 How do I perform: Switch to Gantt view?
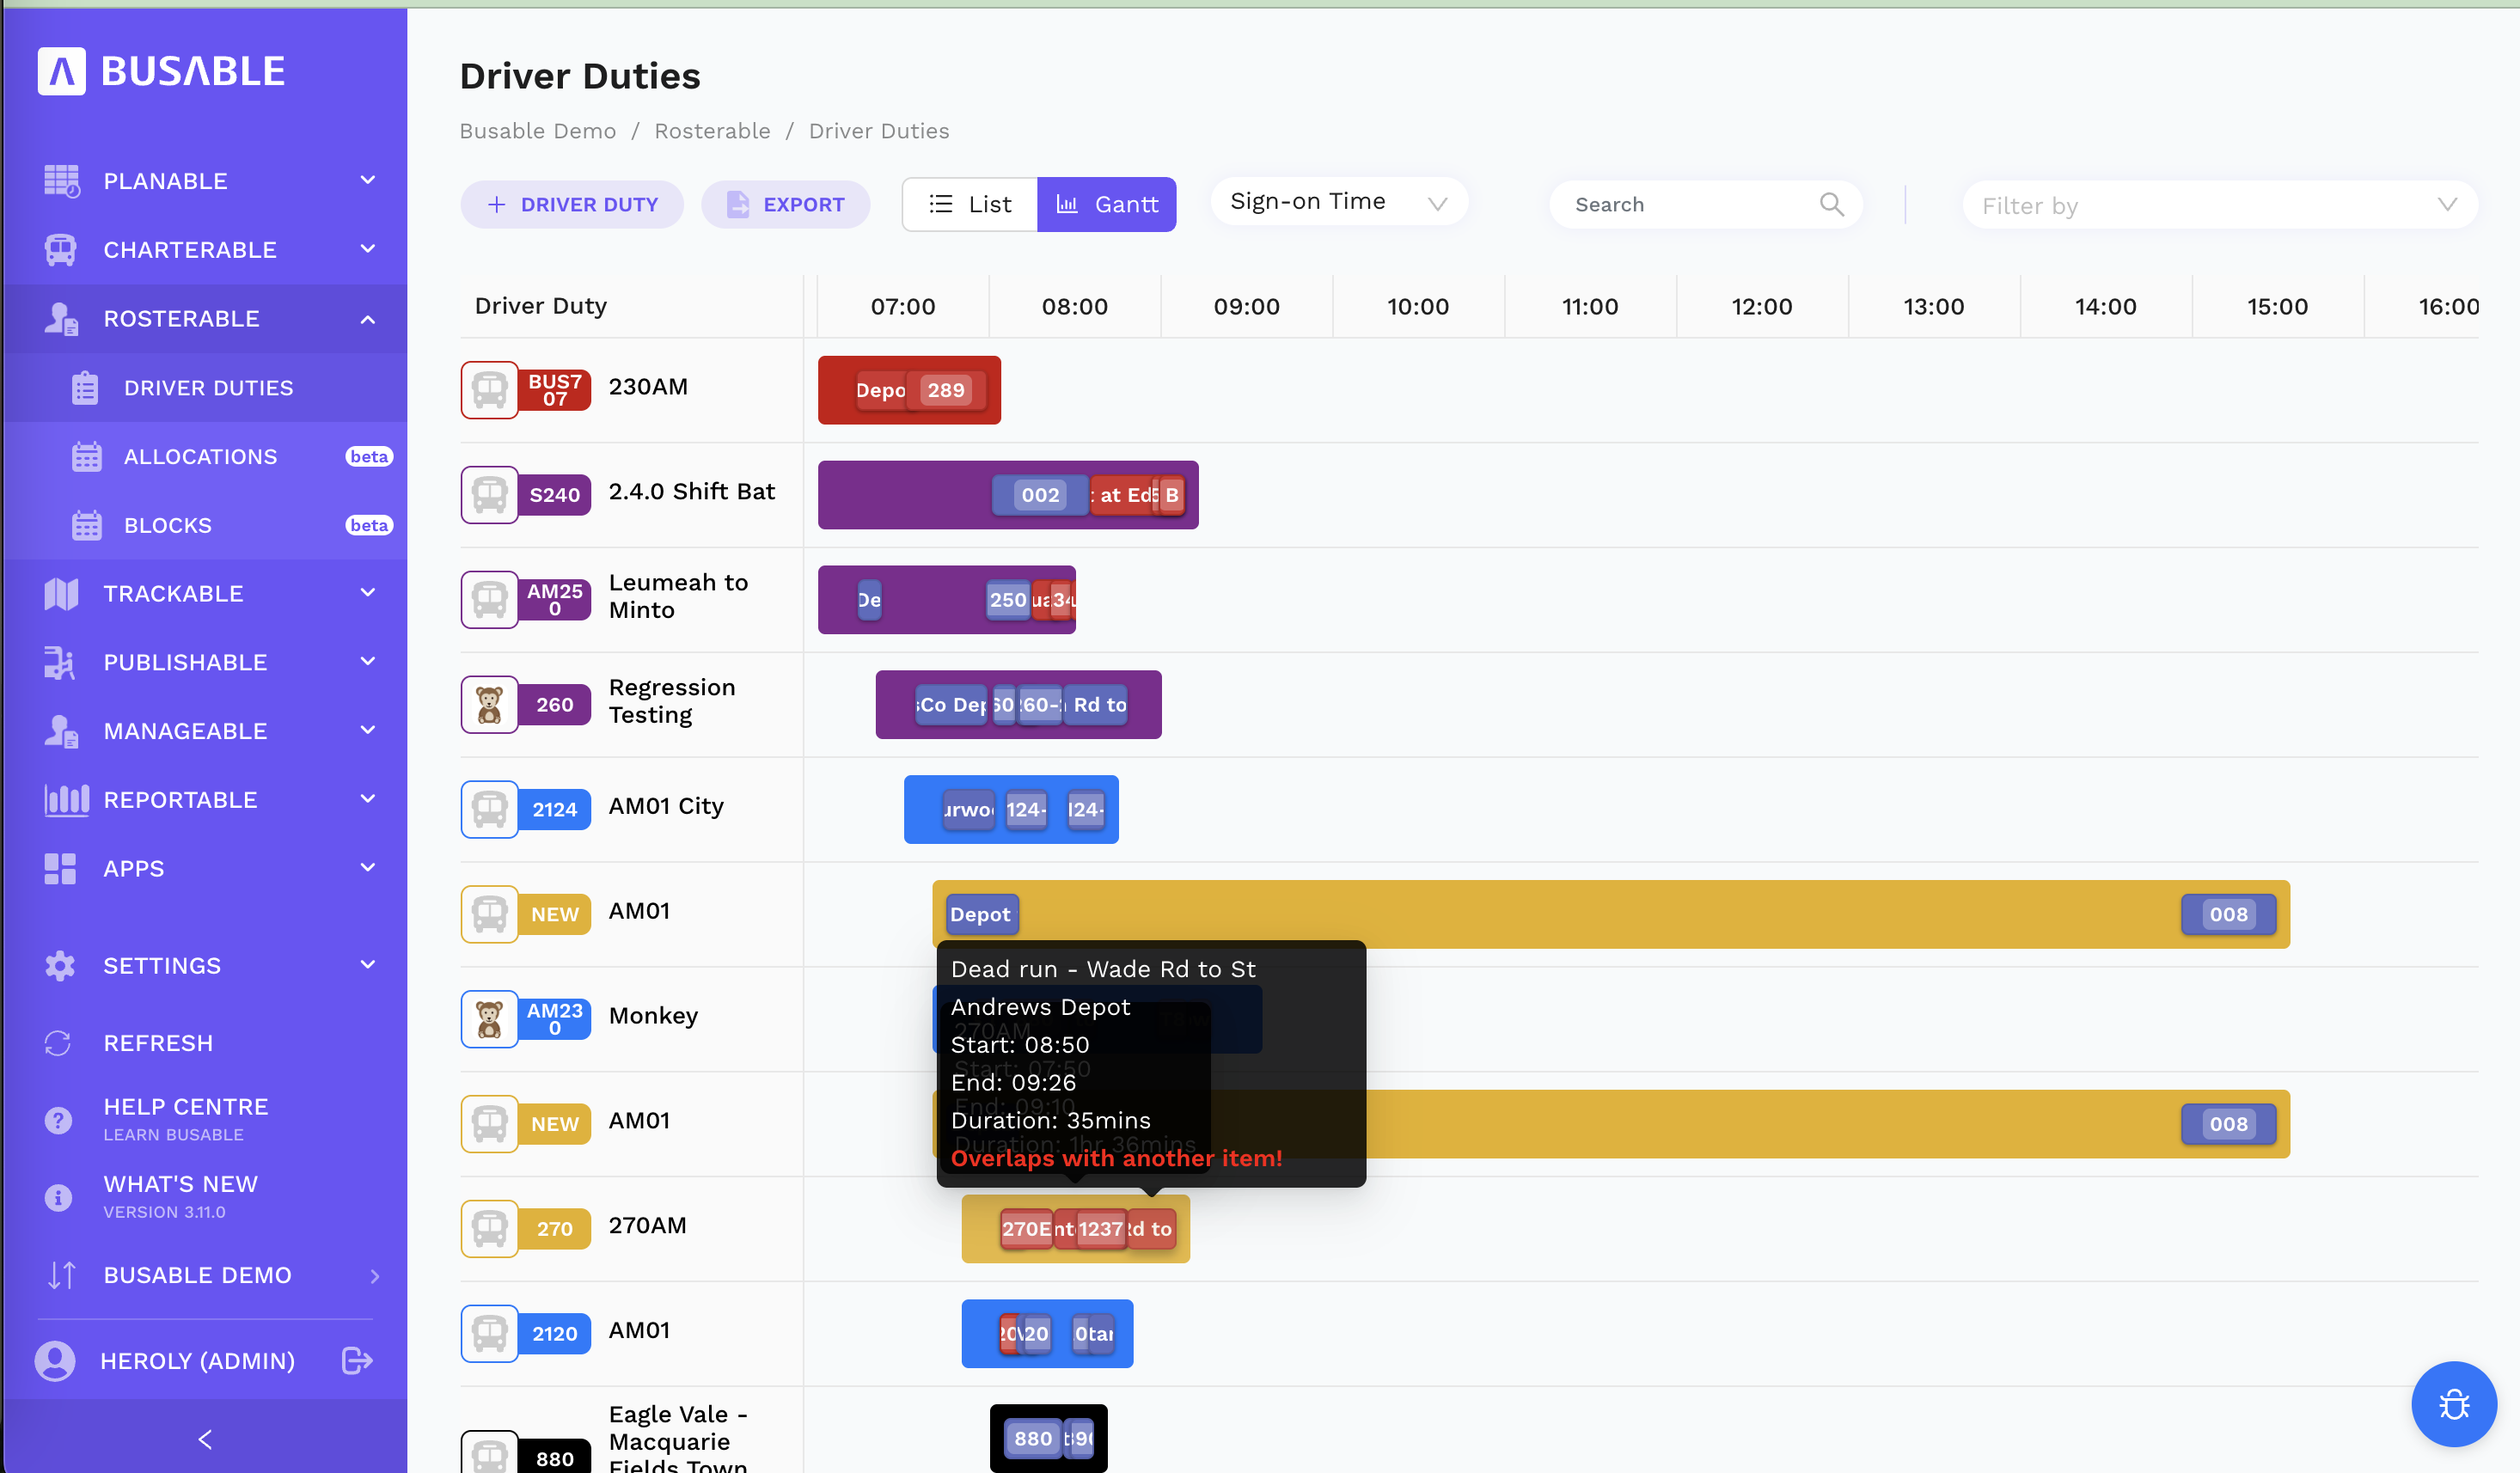coord(1106,205)
